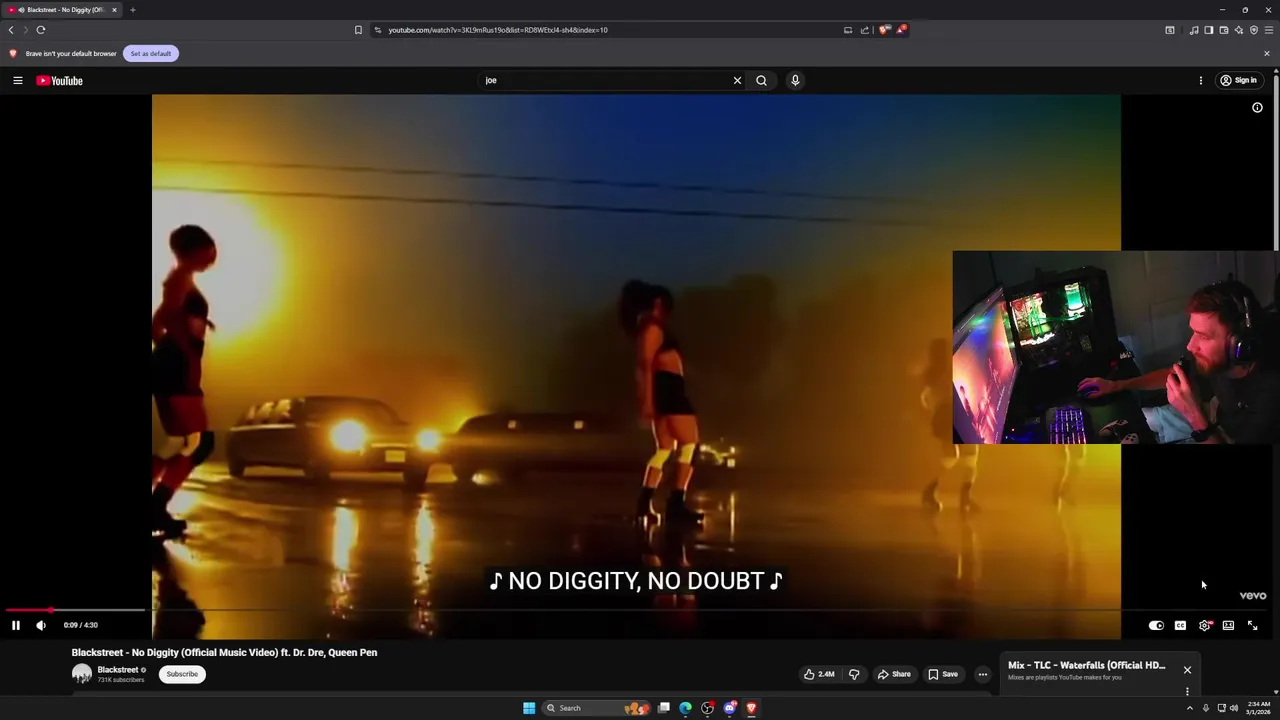This screenshot has width=1280, height=720.
Task: Click the webcam overlay thumbnail
Action: [x=1116, y=347]
